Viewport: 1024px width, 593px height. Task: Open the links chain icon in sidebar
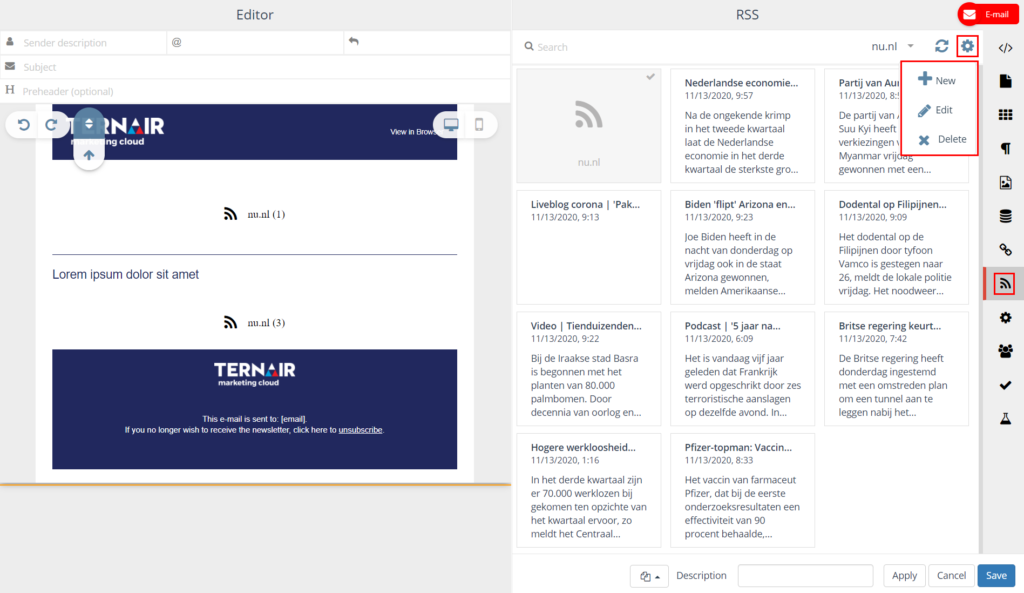coord(1005,249)
